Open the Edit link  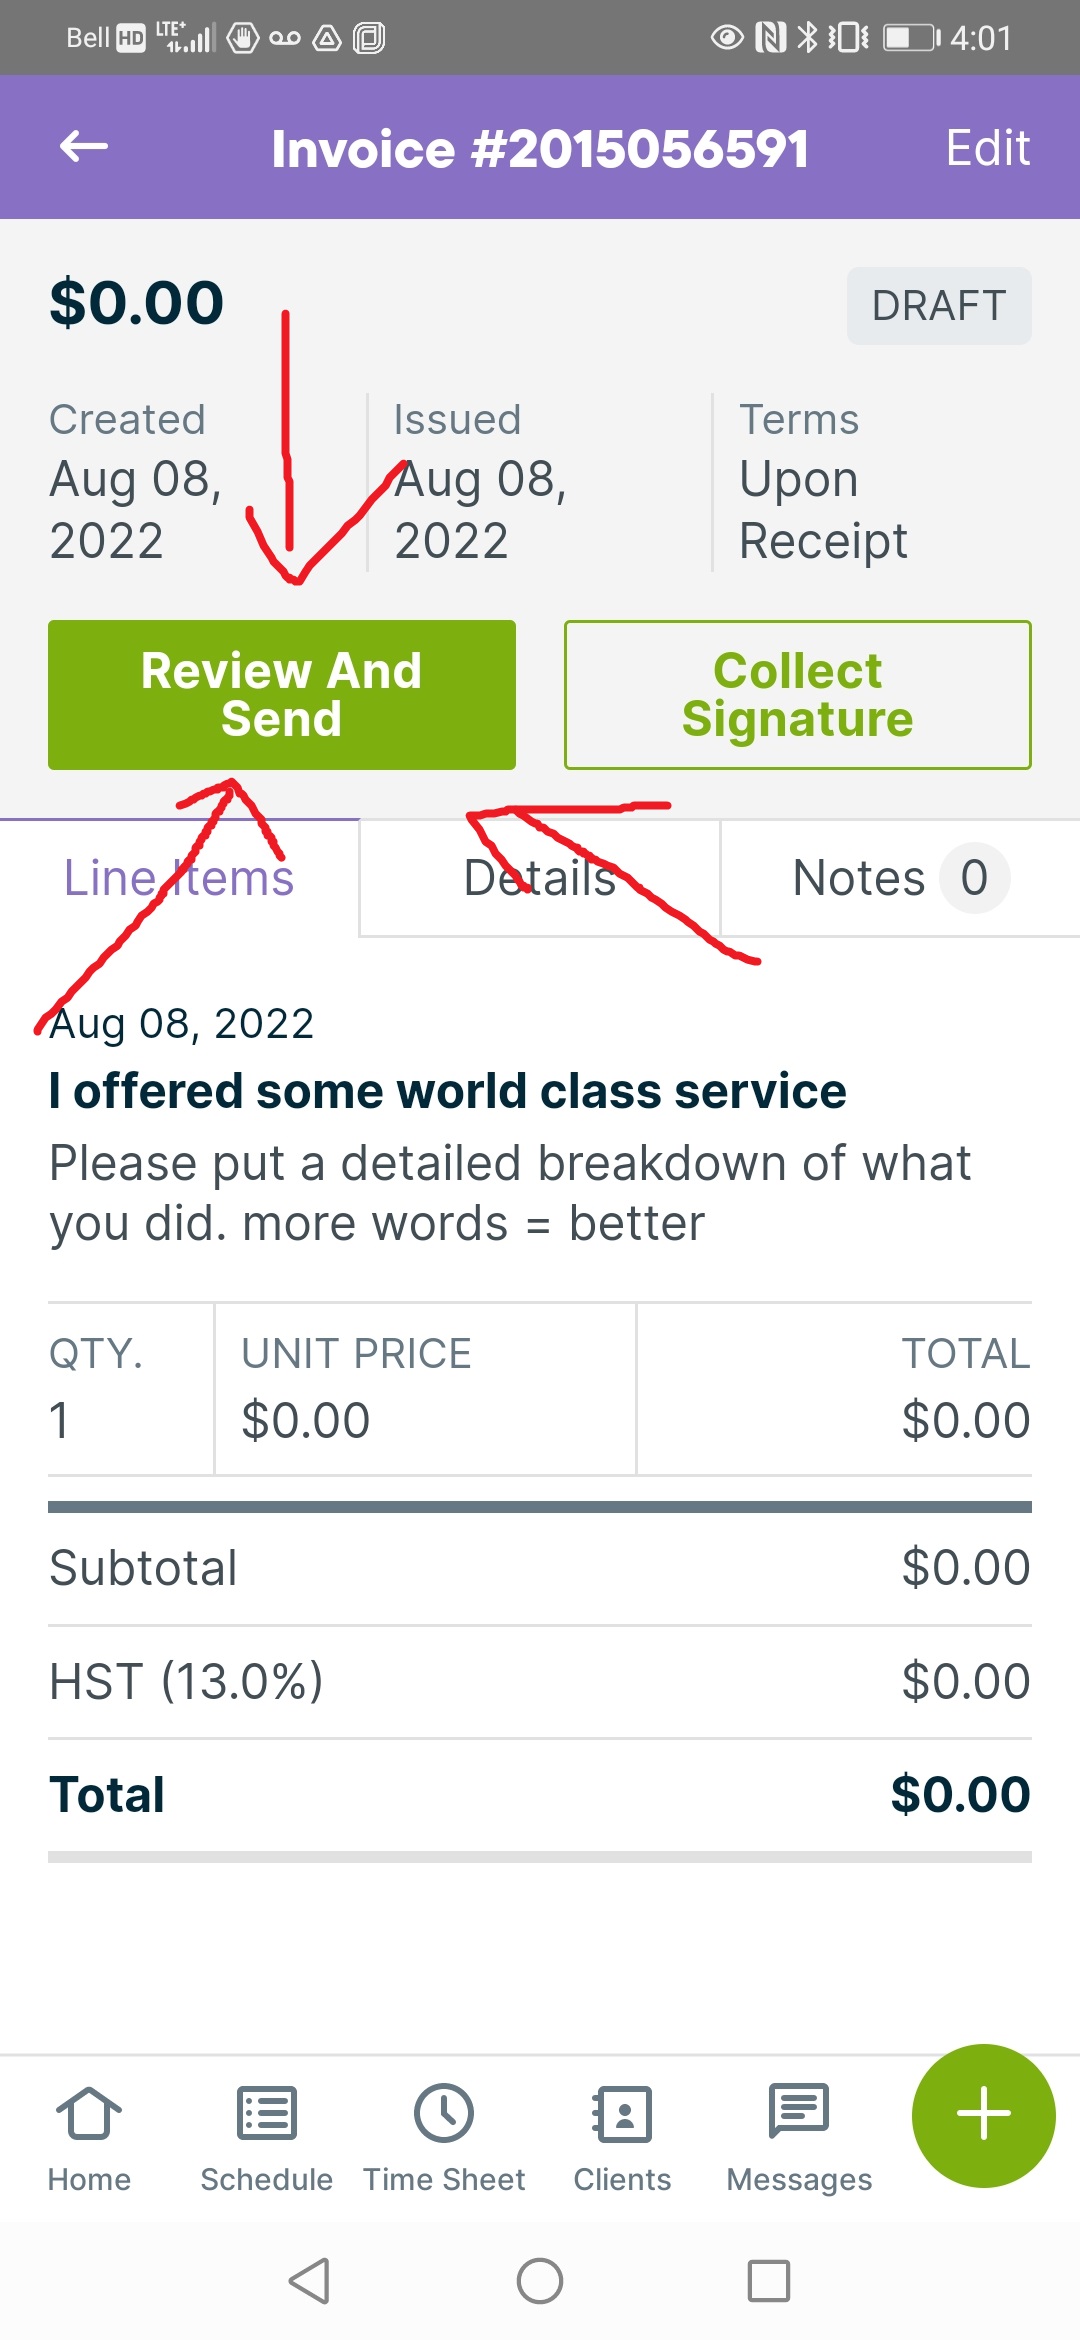pyautogui.click(x=988, y=146)
